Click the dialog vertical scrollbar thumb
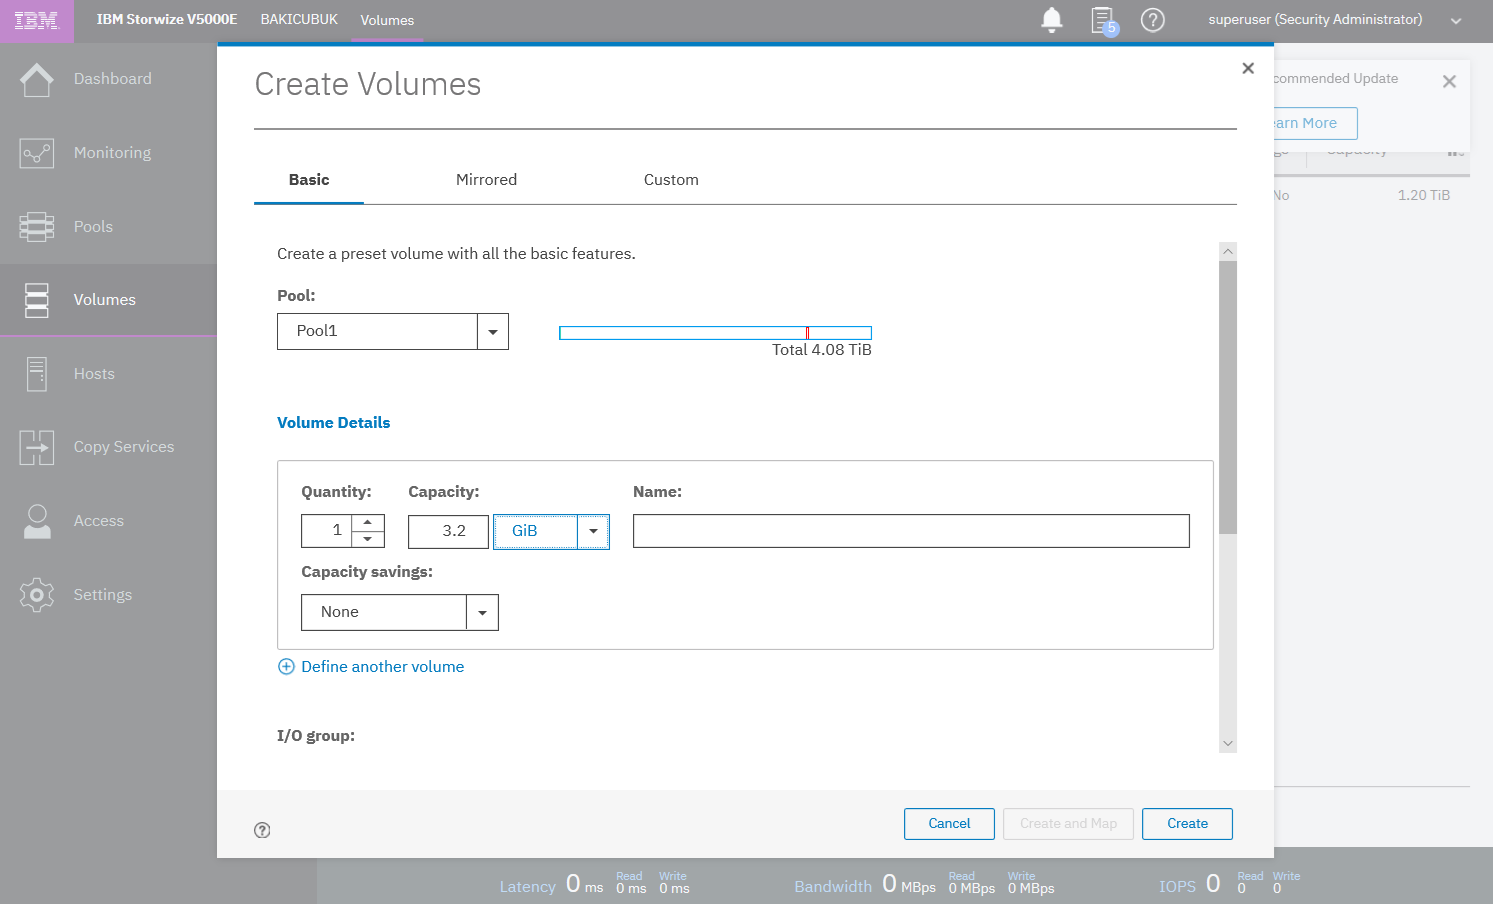 [x=1228, y=397]
